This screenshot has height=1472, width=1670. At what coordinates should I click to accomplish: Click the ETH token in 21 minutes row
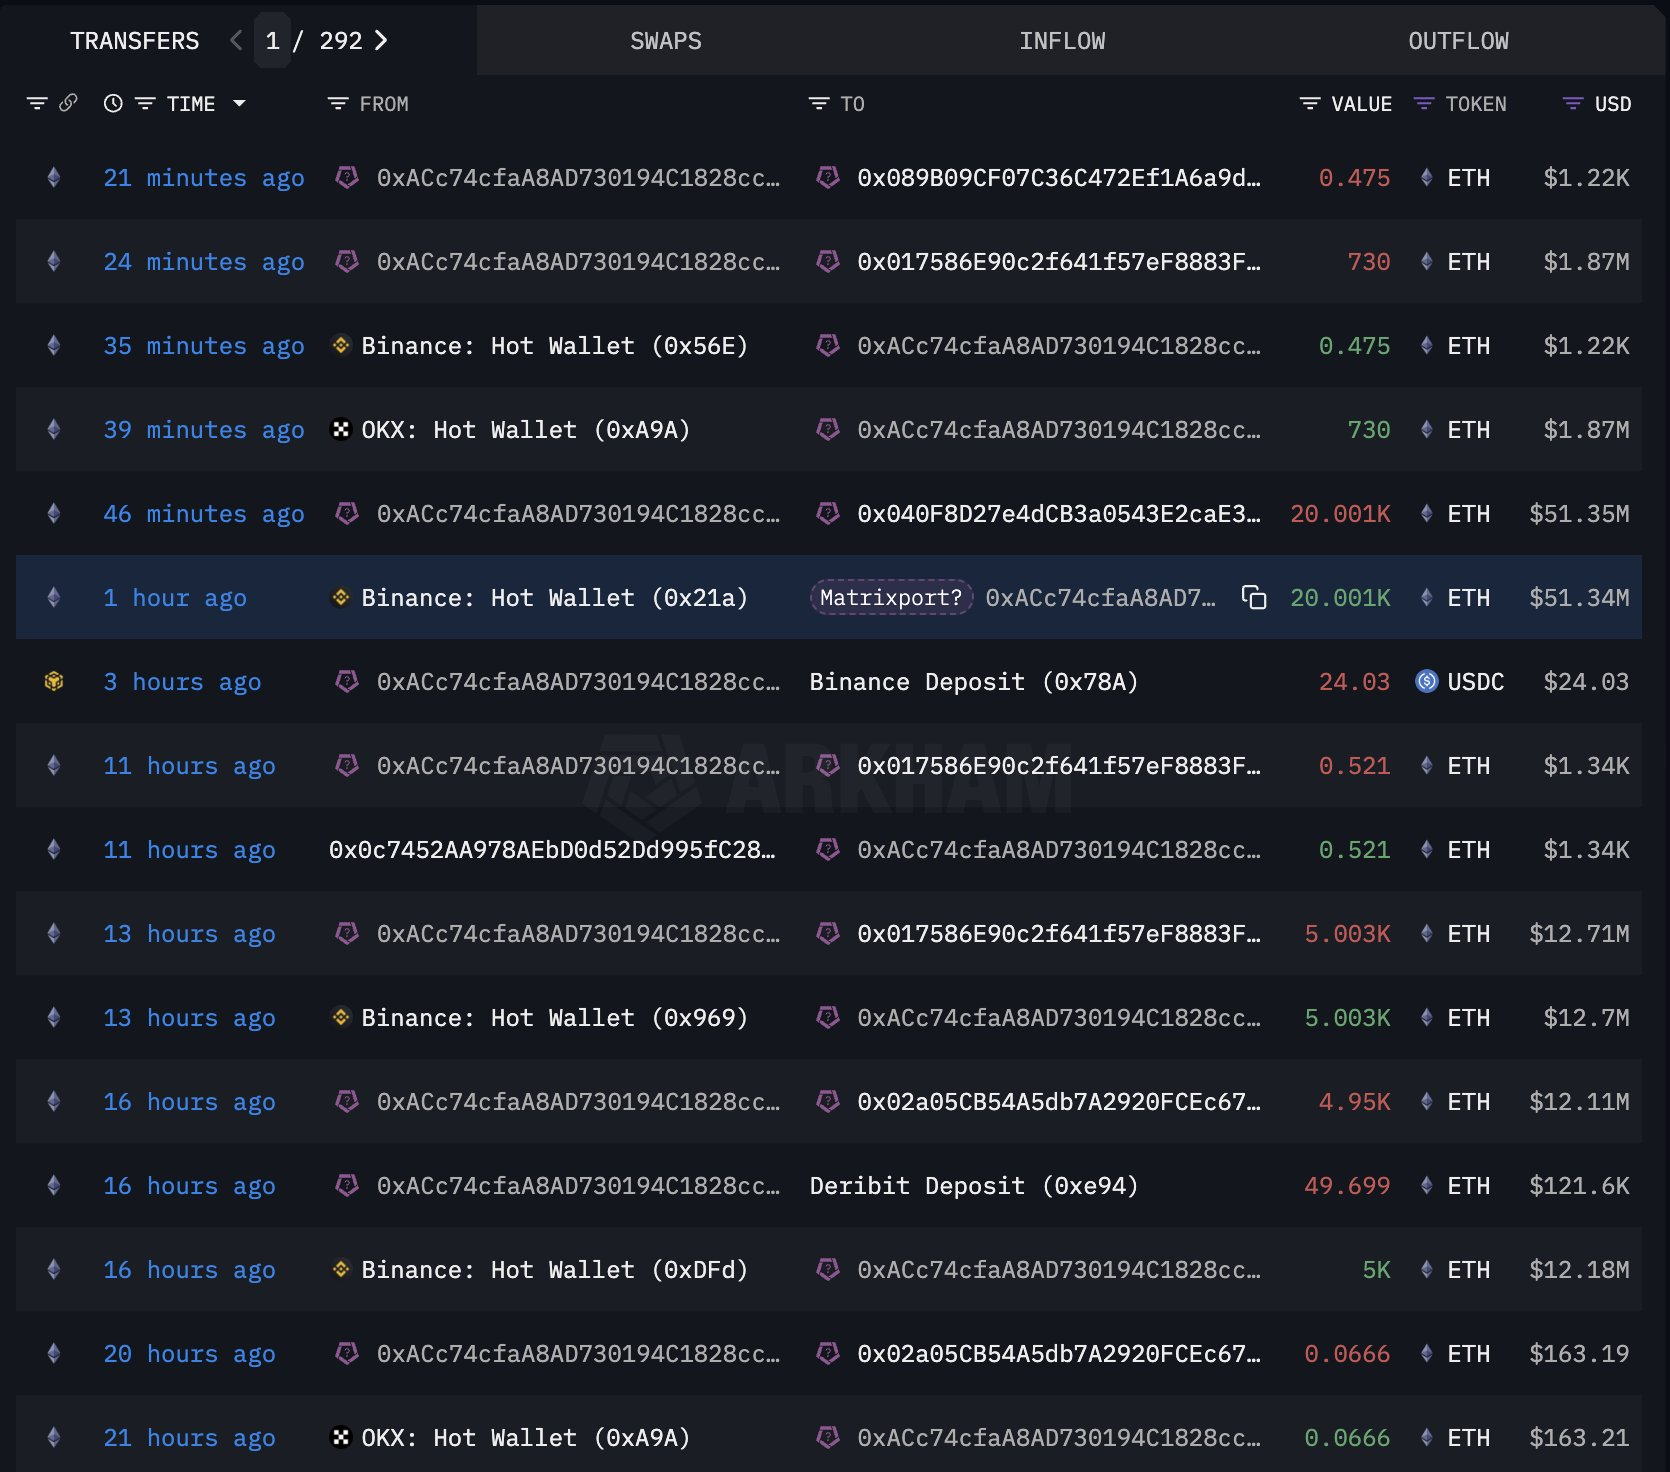click(x=1468, y=178)
